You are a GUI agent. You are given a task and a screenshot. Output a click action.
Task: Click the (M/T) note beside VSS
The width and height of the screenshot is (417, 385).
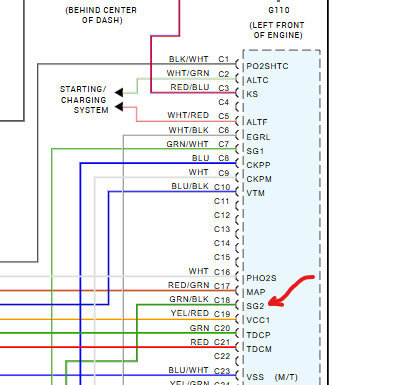pos(286,377)
